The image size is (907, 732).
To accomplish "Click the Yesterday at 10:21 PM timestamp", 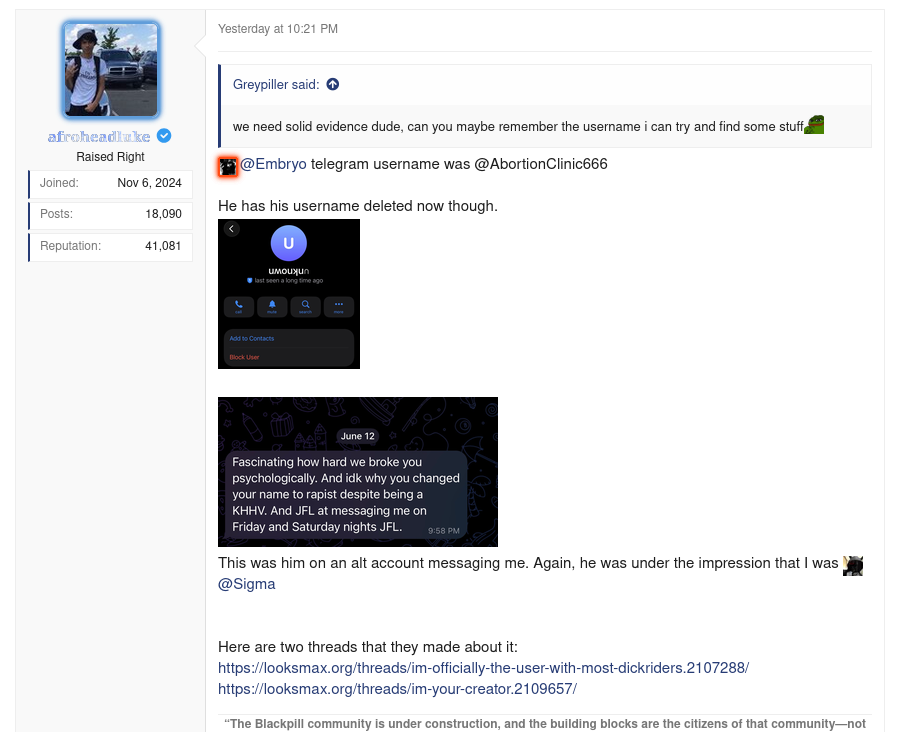I will (278, 29).
